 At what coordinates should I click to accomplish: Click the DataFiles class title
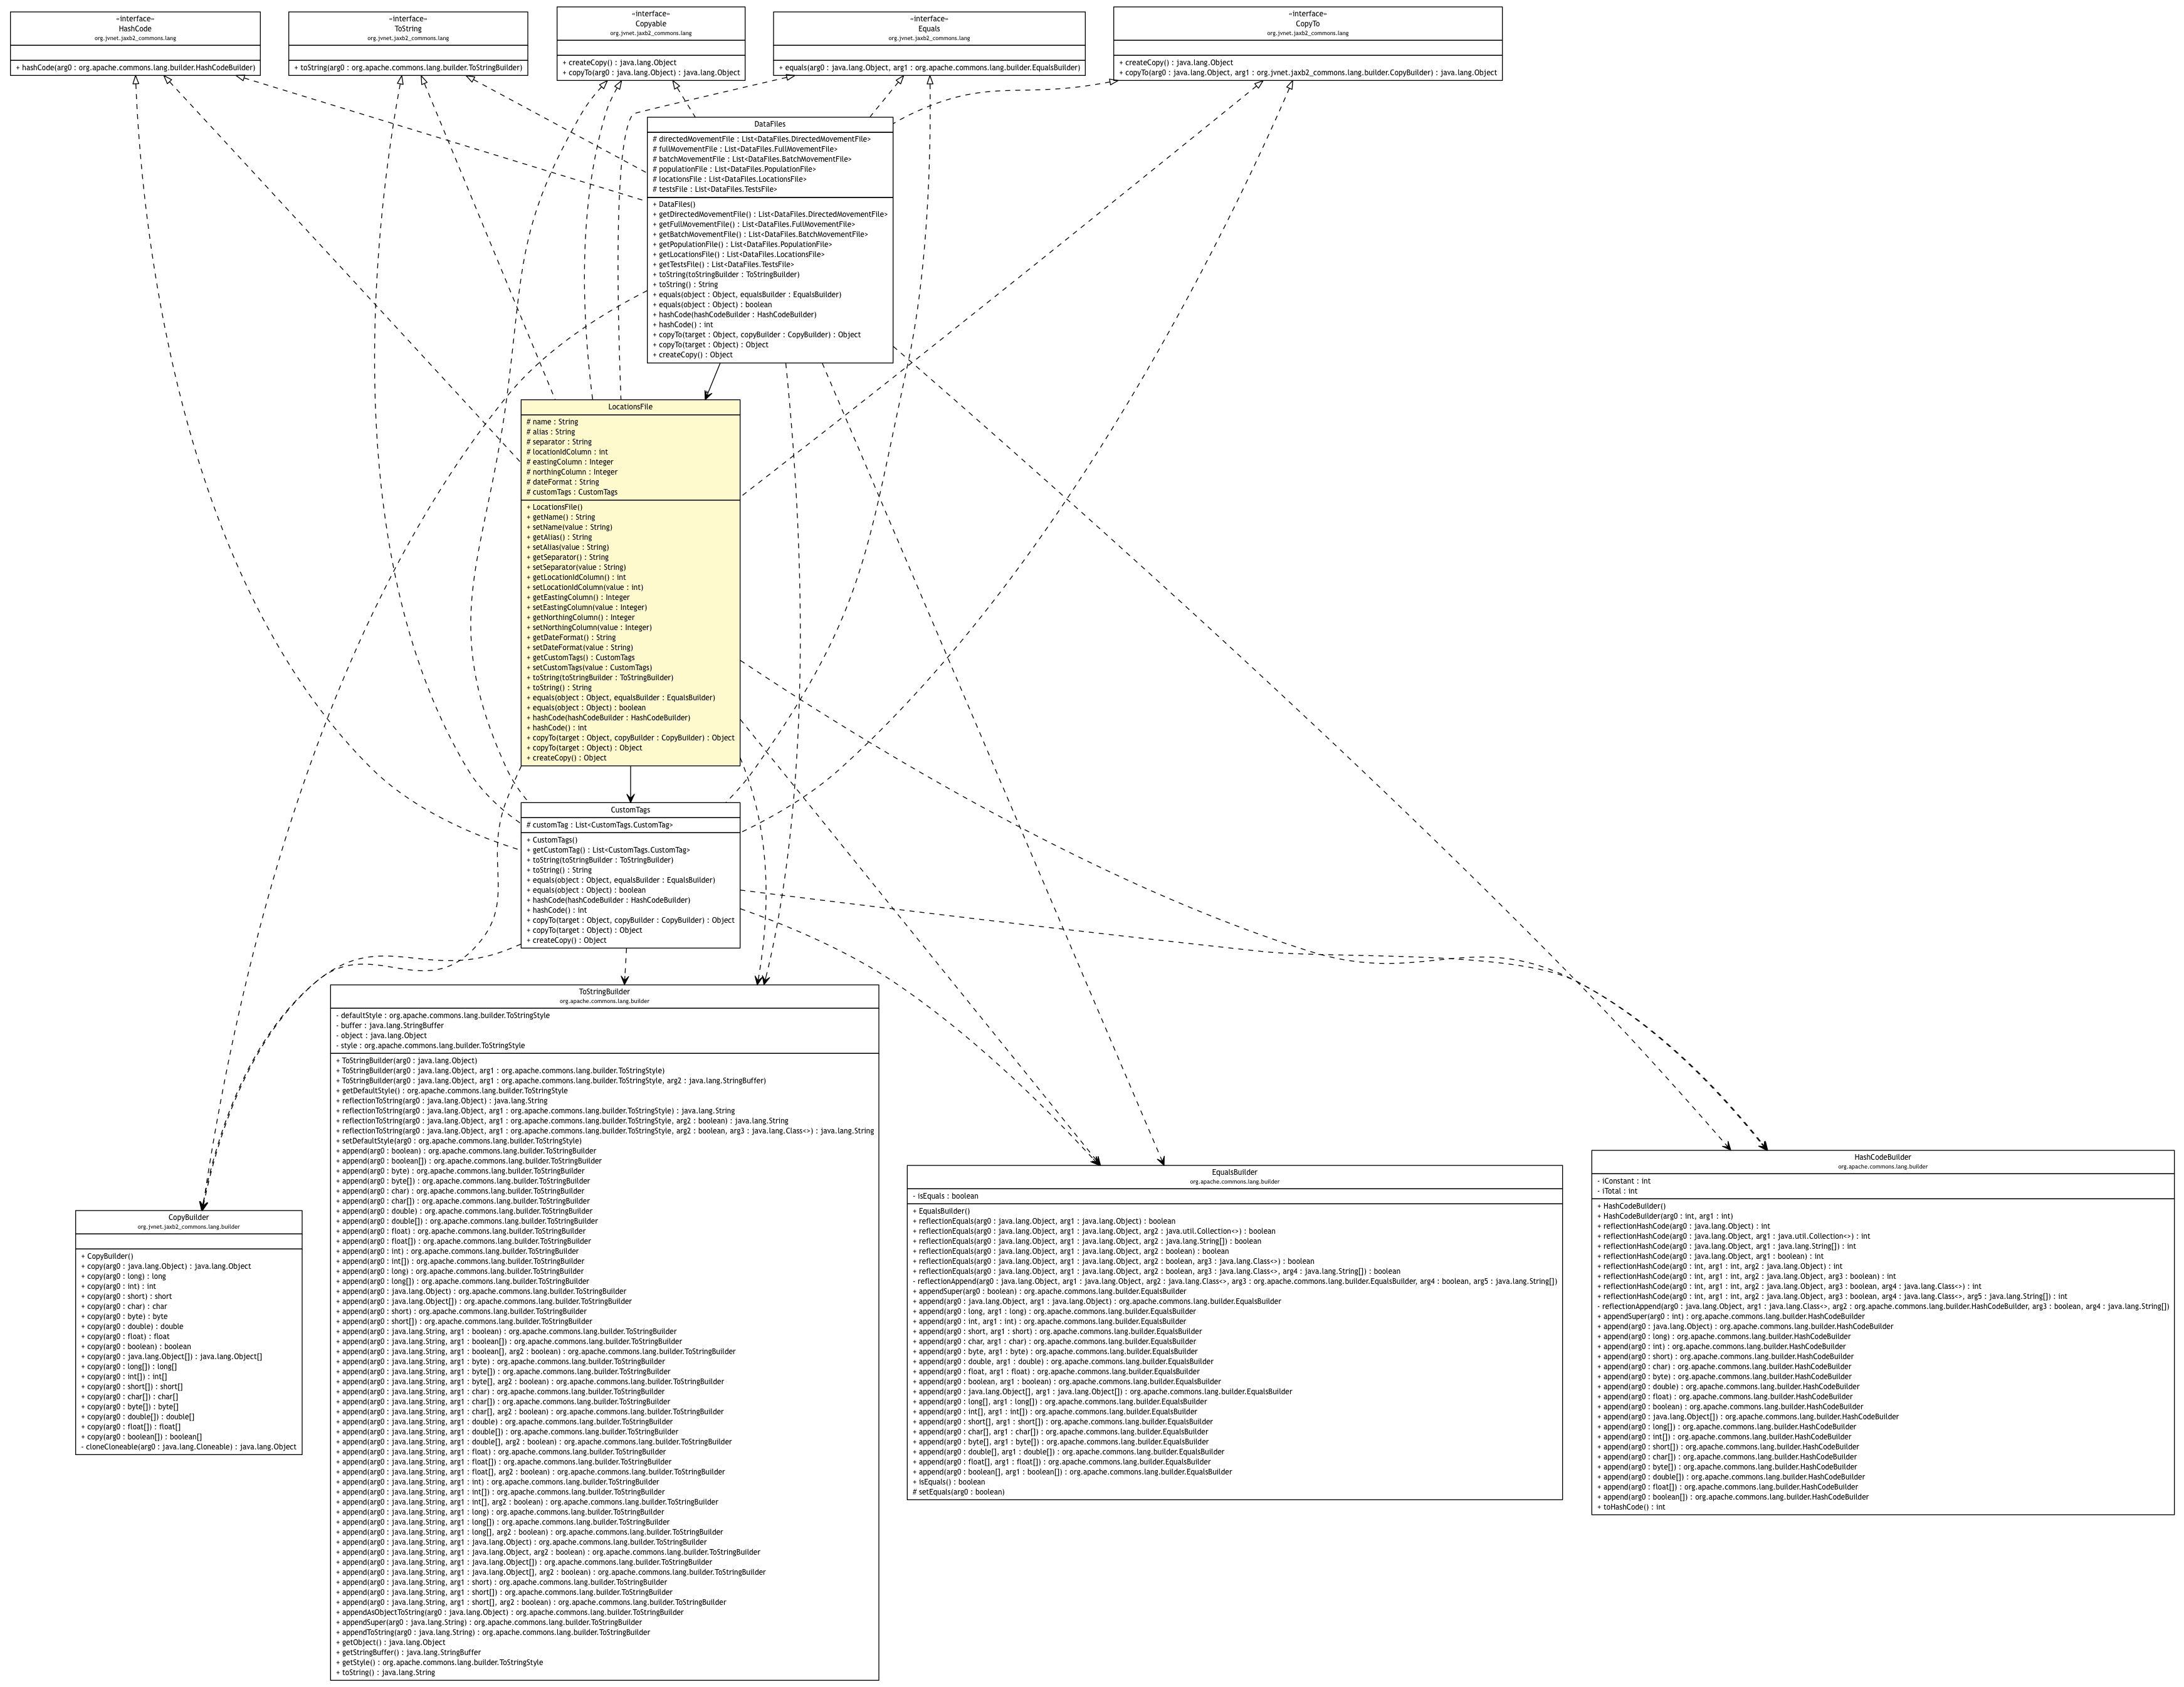tap(770, 125)
